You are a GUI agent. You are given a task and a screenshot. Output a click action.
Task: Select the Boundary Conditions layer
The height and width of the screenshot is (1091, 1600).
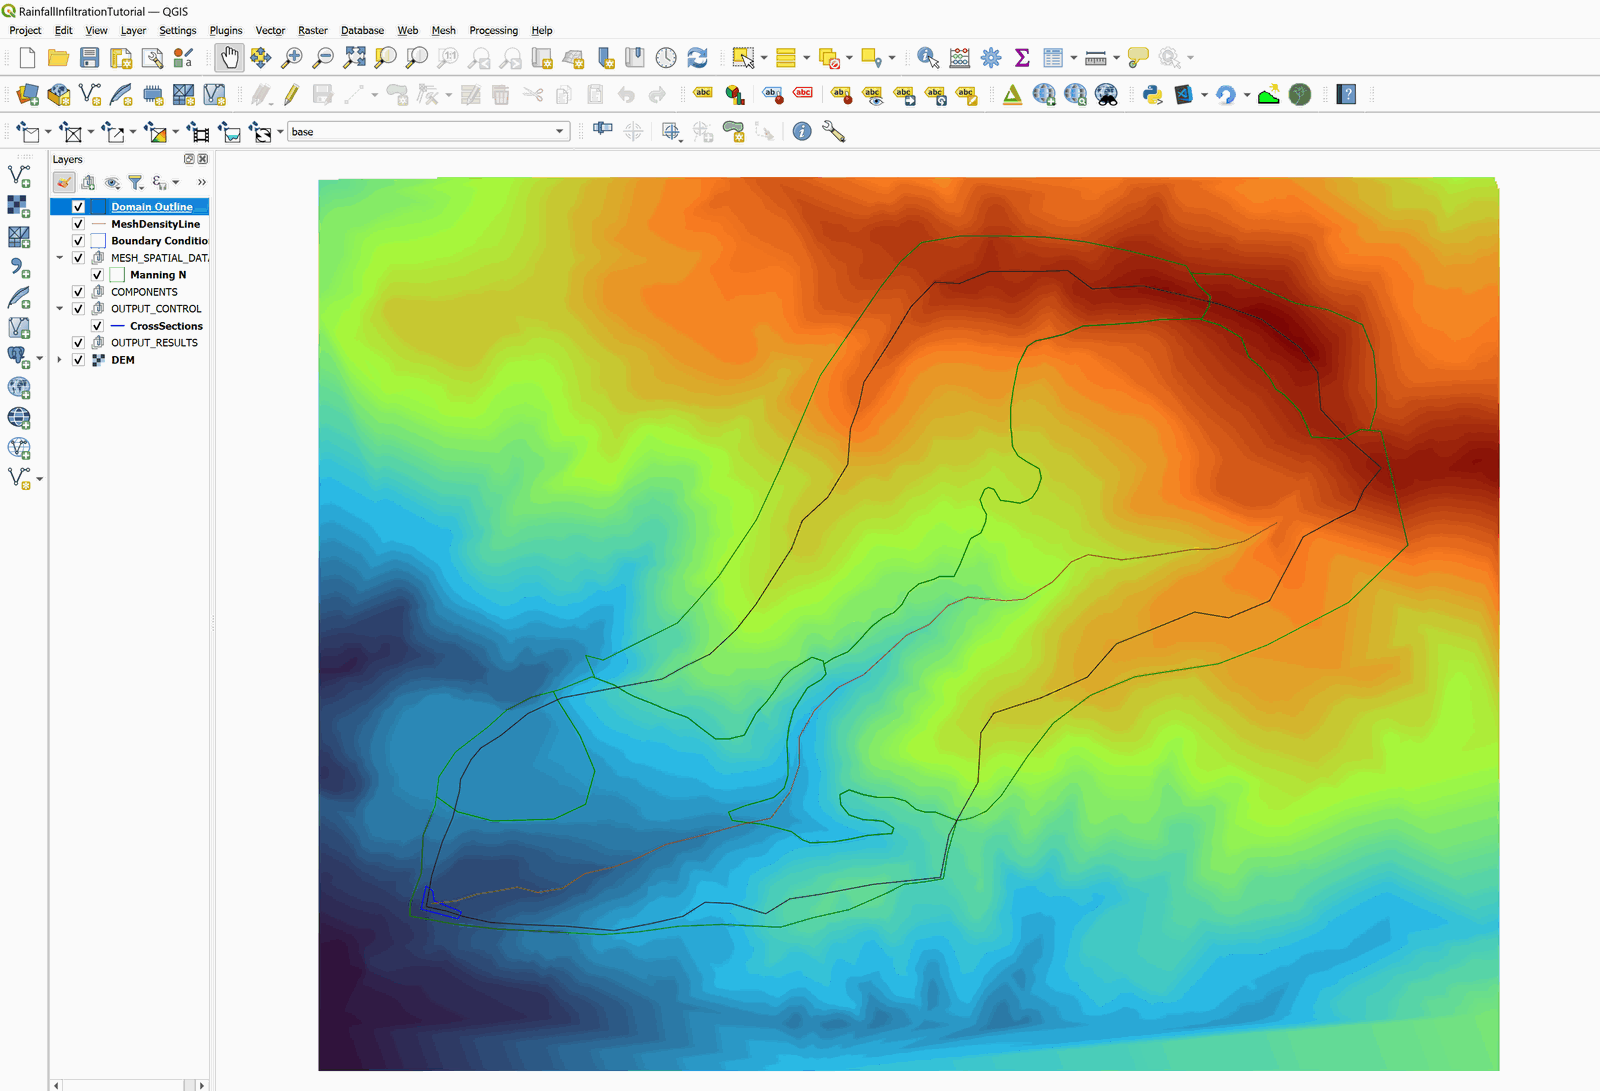tap(159, 241)
